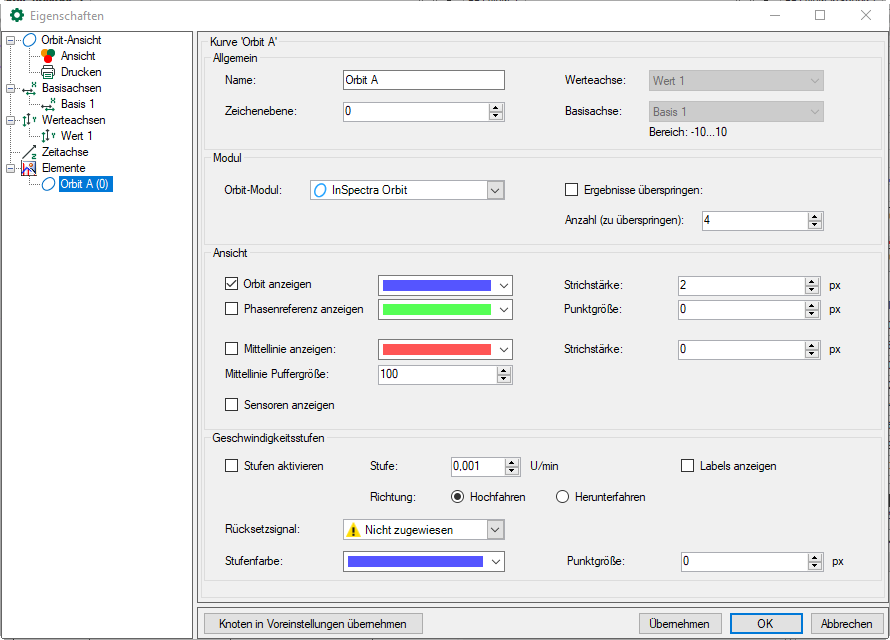Click the Basisachsen axis icon
The image size is (890, 640).
(x=30, y=88)
